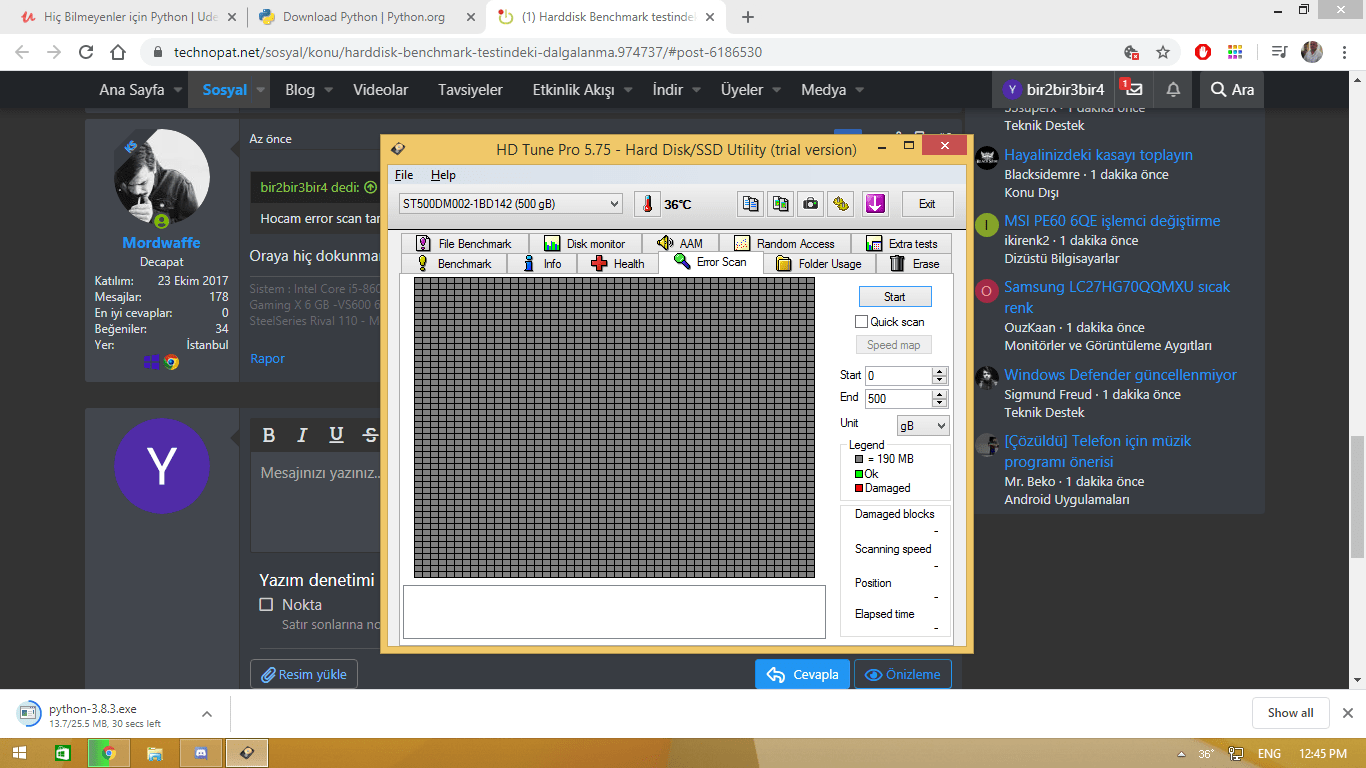Click the green Ok legend swatch
Image resolution: width=1366 pixels, height=768 pixels.
859,474
